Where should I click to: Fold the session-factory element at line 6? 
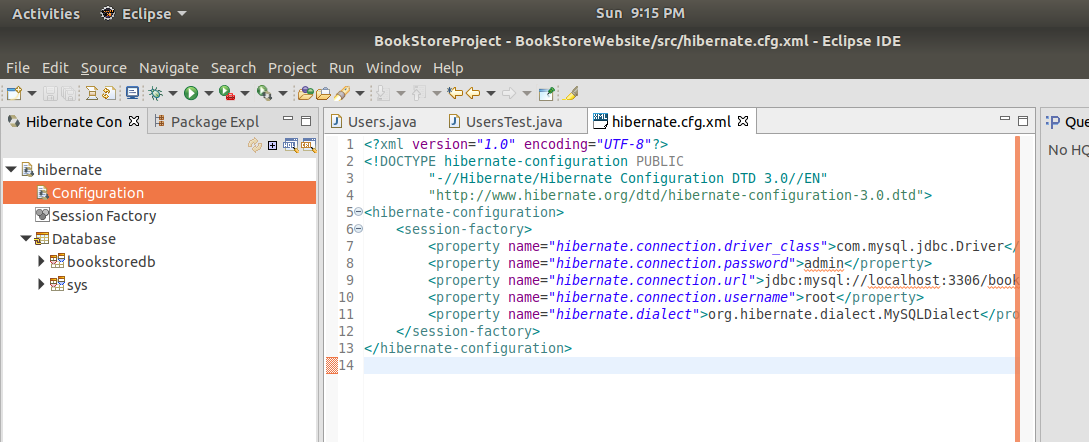(x=358, y=229)
